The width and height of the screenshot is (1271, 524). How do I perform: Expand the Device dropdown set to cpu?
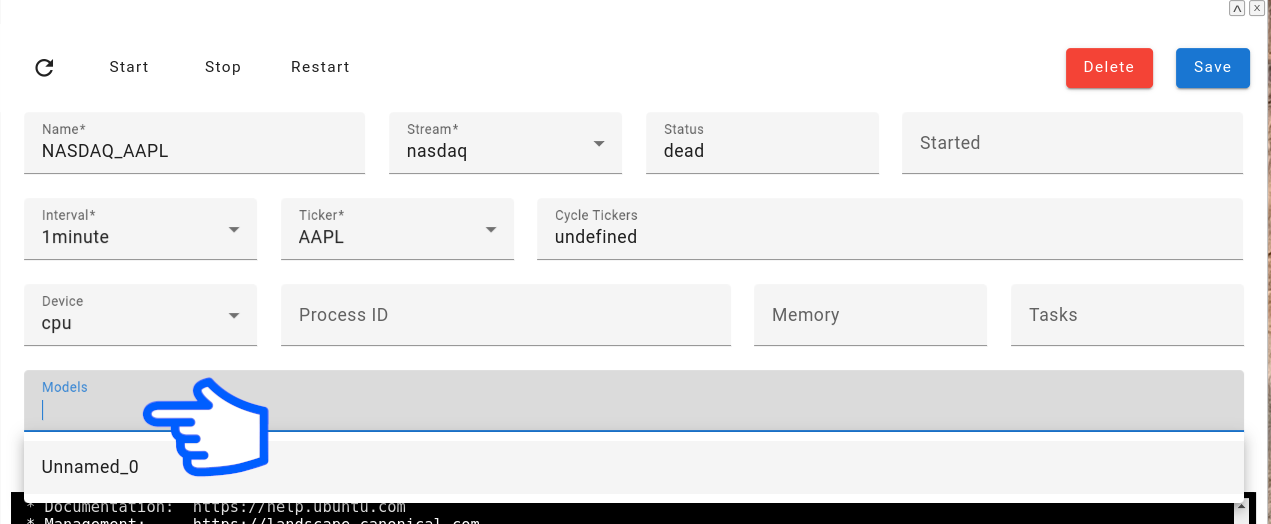pos(140,315)
